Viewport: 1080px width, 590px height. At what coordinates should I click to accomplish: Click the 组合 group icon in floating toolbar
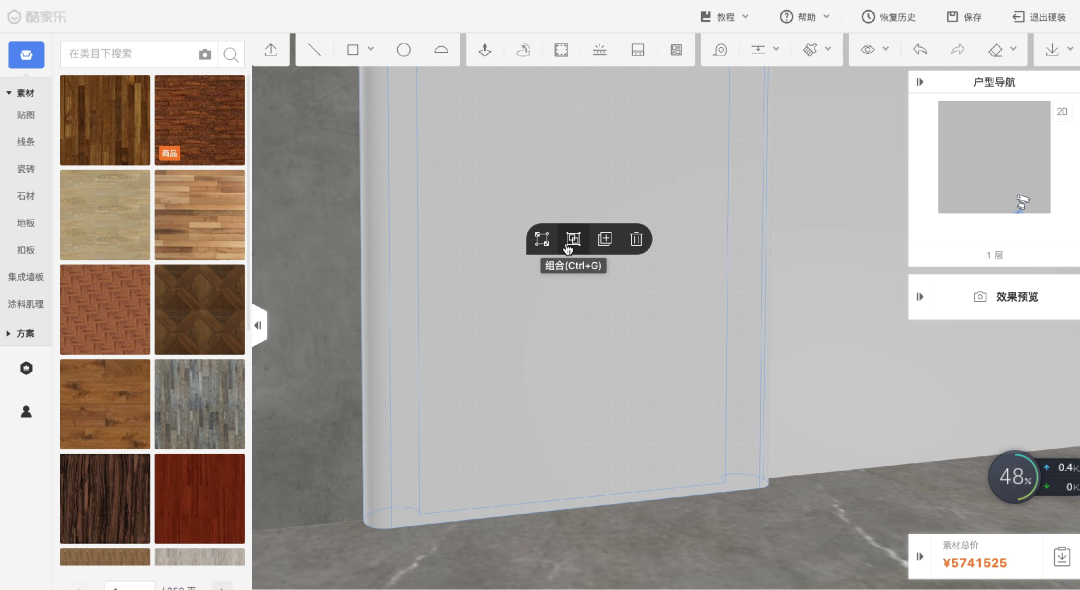pyautogui.click(x=573, y=239)
